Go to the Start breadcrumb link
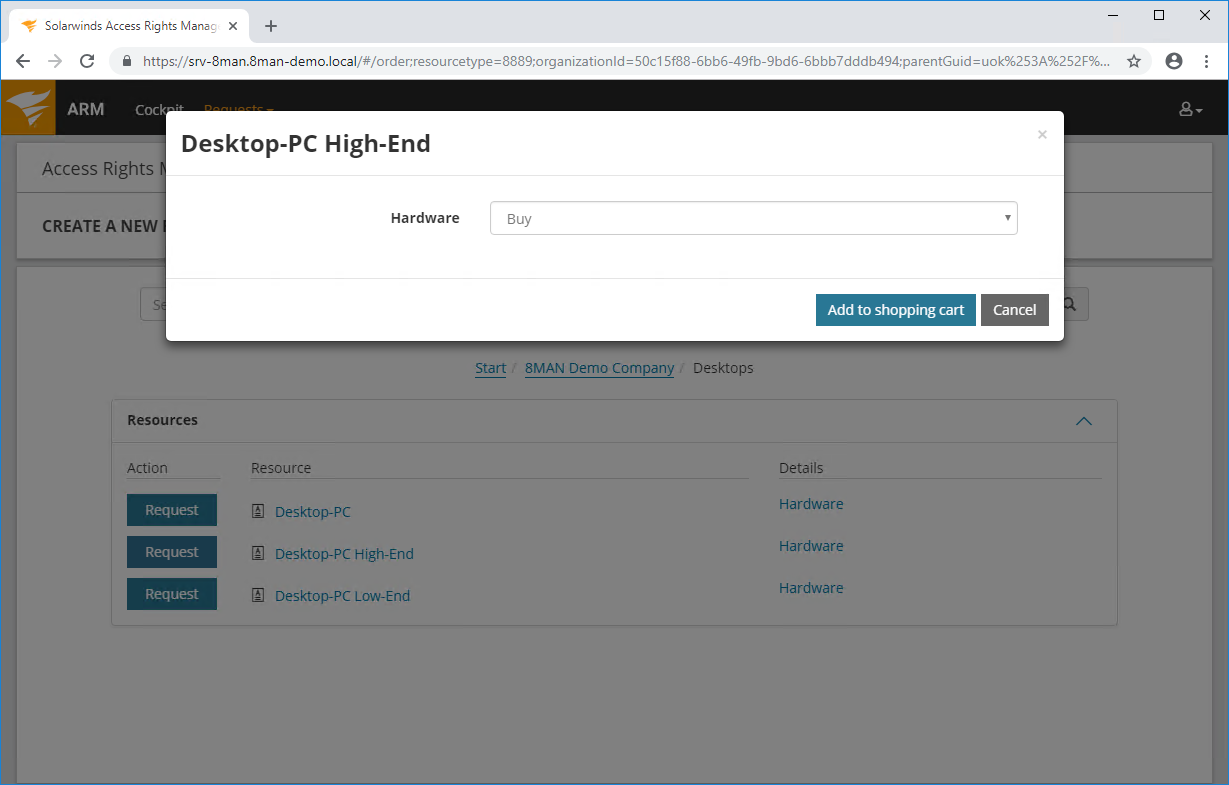Viewport: 1229px width, 785px height. [490, 368]
